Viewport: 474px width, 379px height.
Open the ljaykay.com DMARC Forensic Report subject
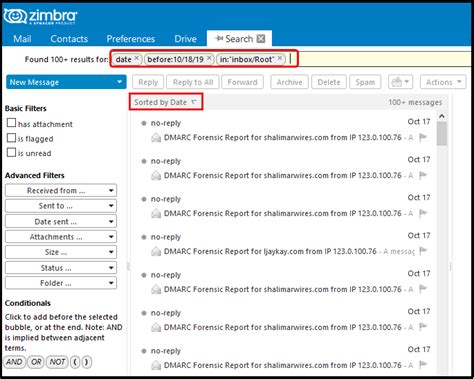point(270,251)
